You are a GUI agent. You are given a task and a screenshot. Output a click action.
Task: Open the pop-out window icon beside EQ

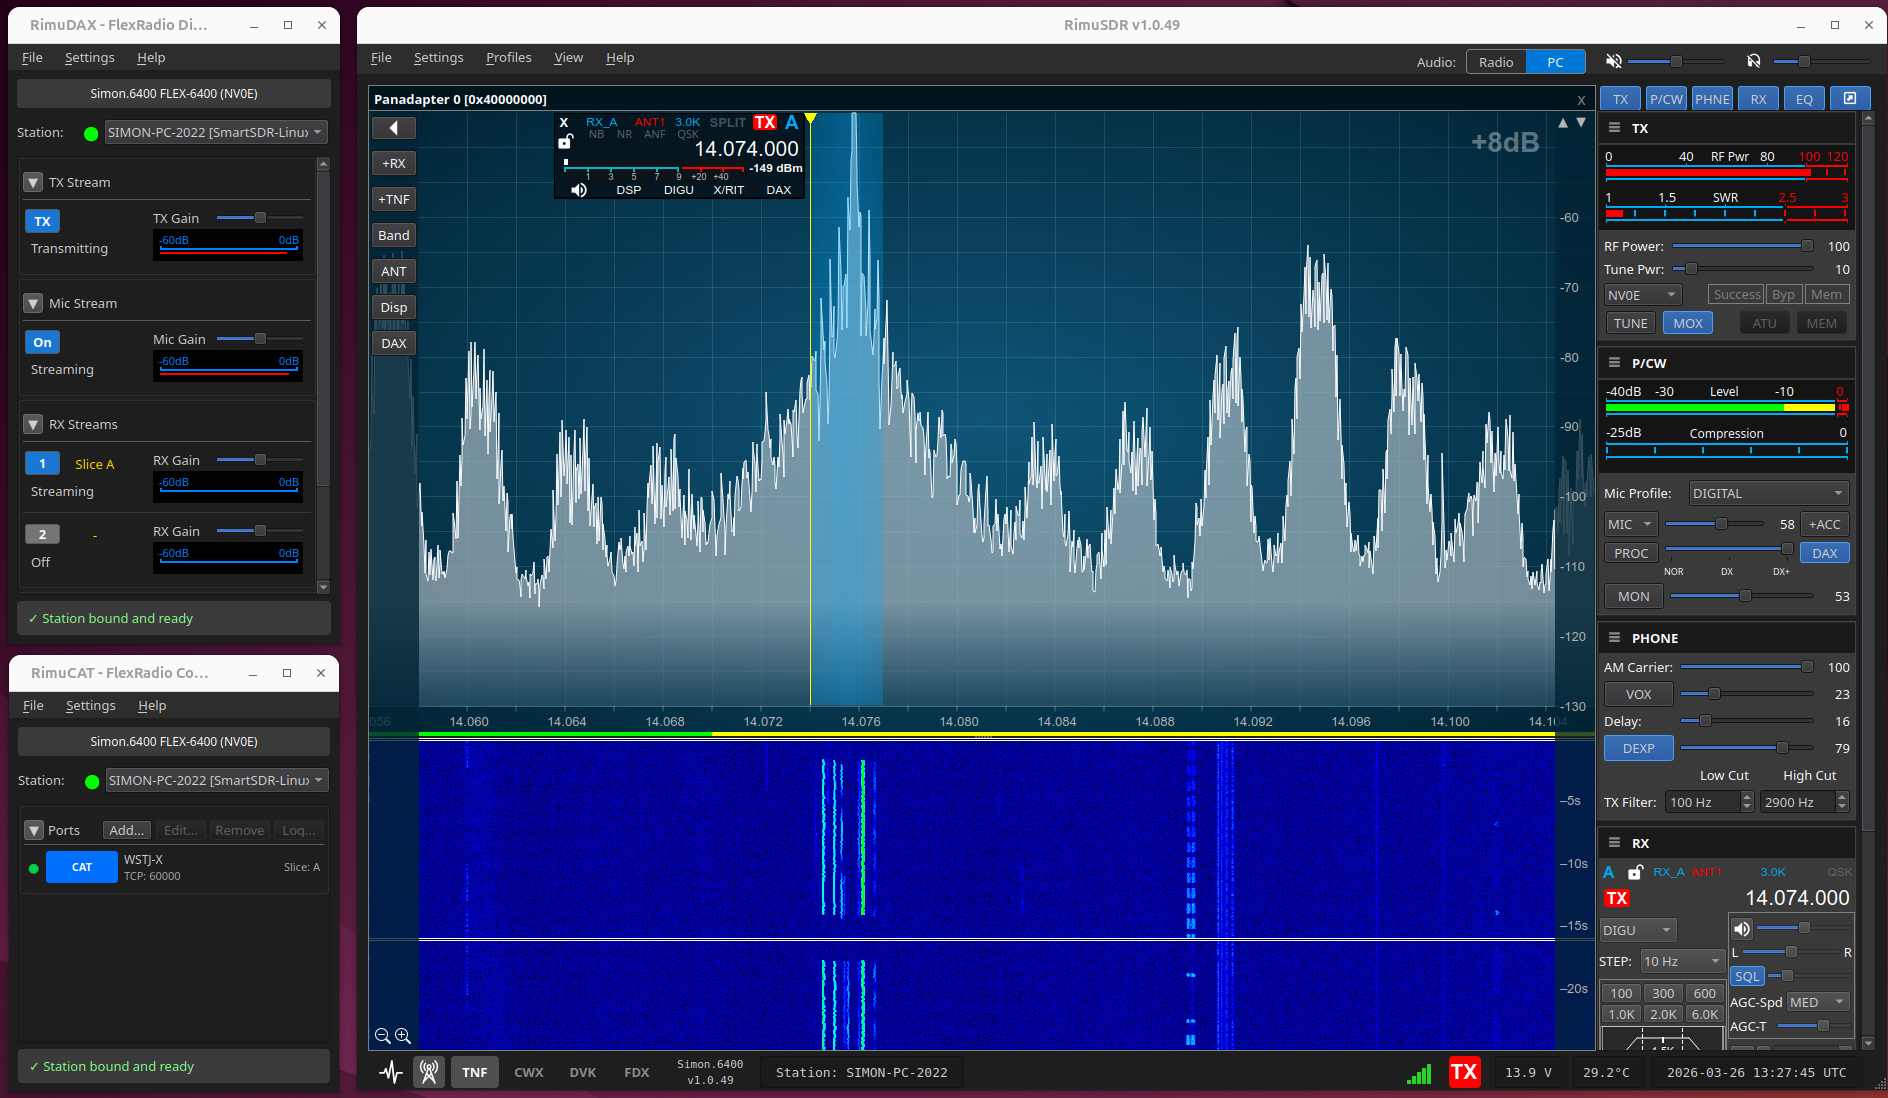coord(1850,98)
